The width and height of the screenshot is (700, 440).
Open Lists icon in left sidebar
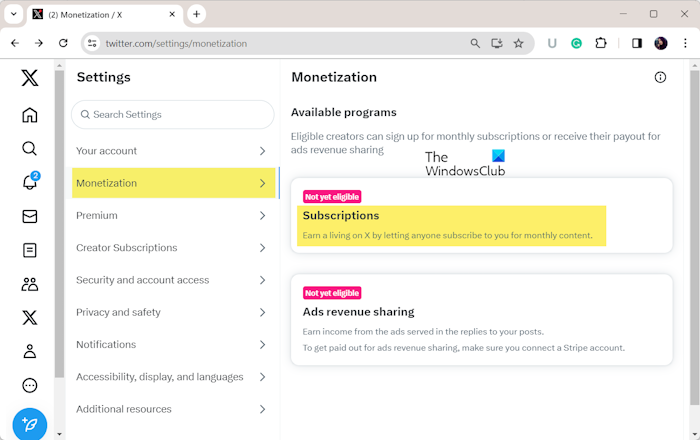pyautogui.click(x=30, y=250)
